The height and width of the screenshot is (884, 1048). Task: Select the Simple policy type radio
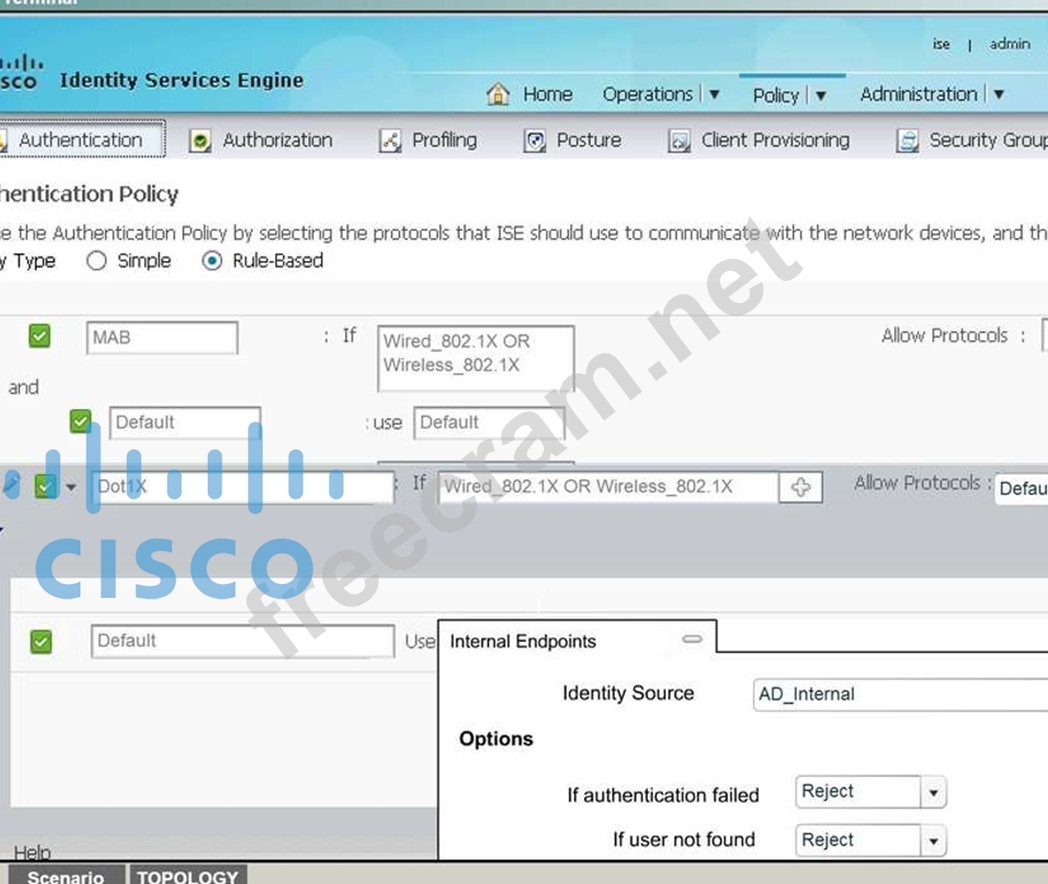click(96, 261)
